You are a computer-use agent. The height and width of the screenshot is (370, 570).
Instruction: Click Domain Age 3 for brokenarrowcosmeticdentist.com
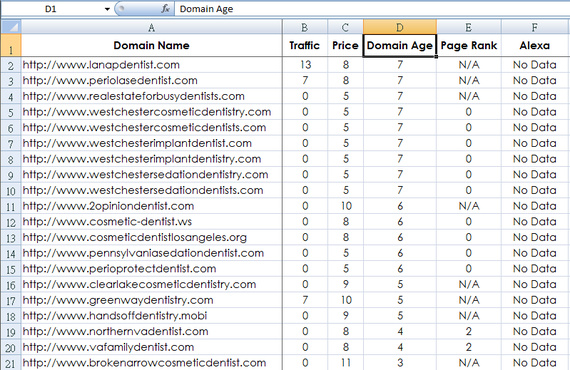(400, 363)
